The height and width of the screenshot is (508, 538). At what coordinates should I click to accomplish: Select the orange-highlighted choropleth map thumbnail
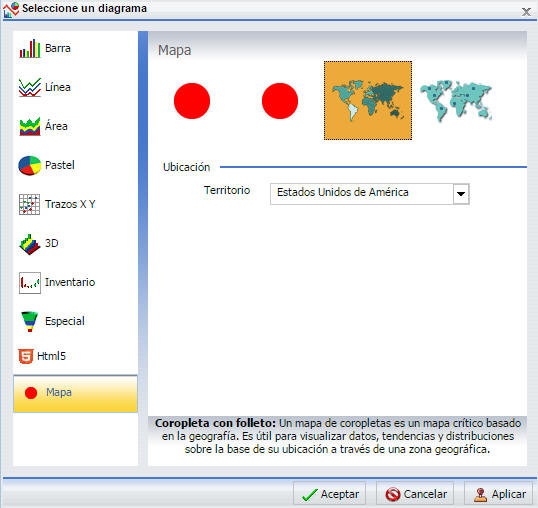(368, 101)
